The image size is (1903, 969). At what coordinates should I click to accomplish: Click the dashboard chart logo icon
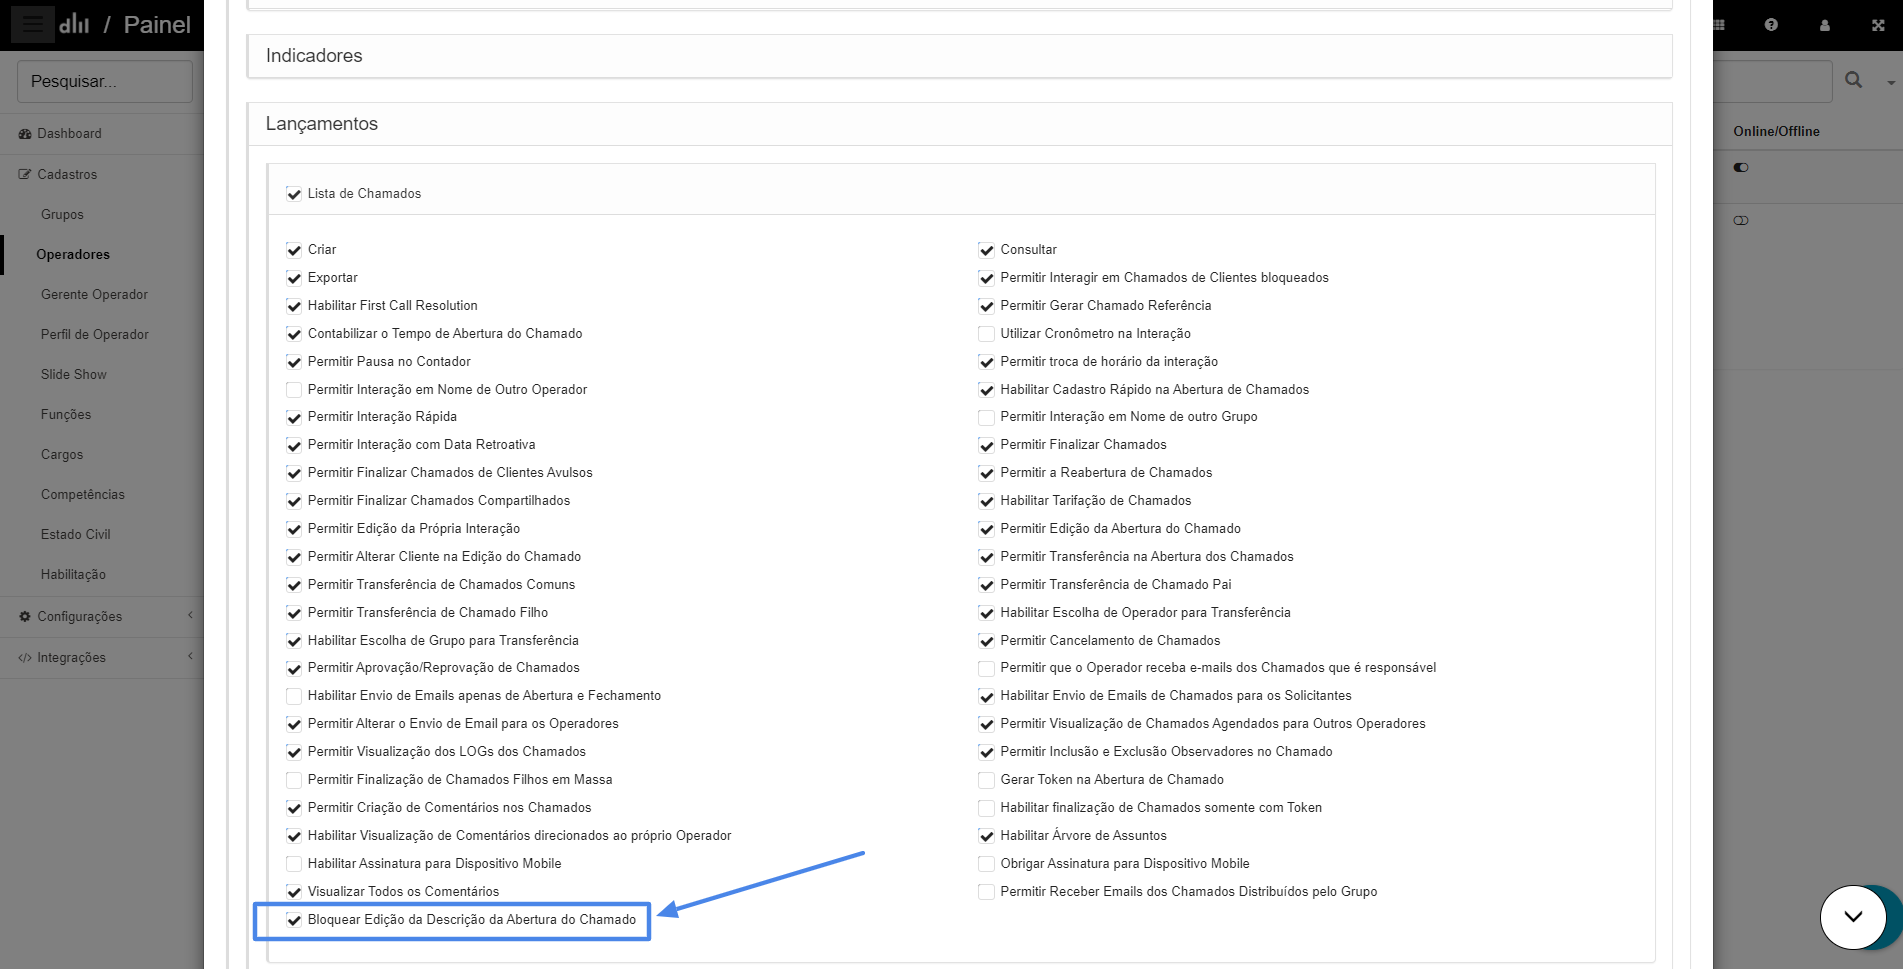74,24
